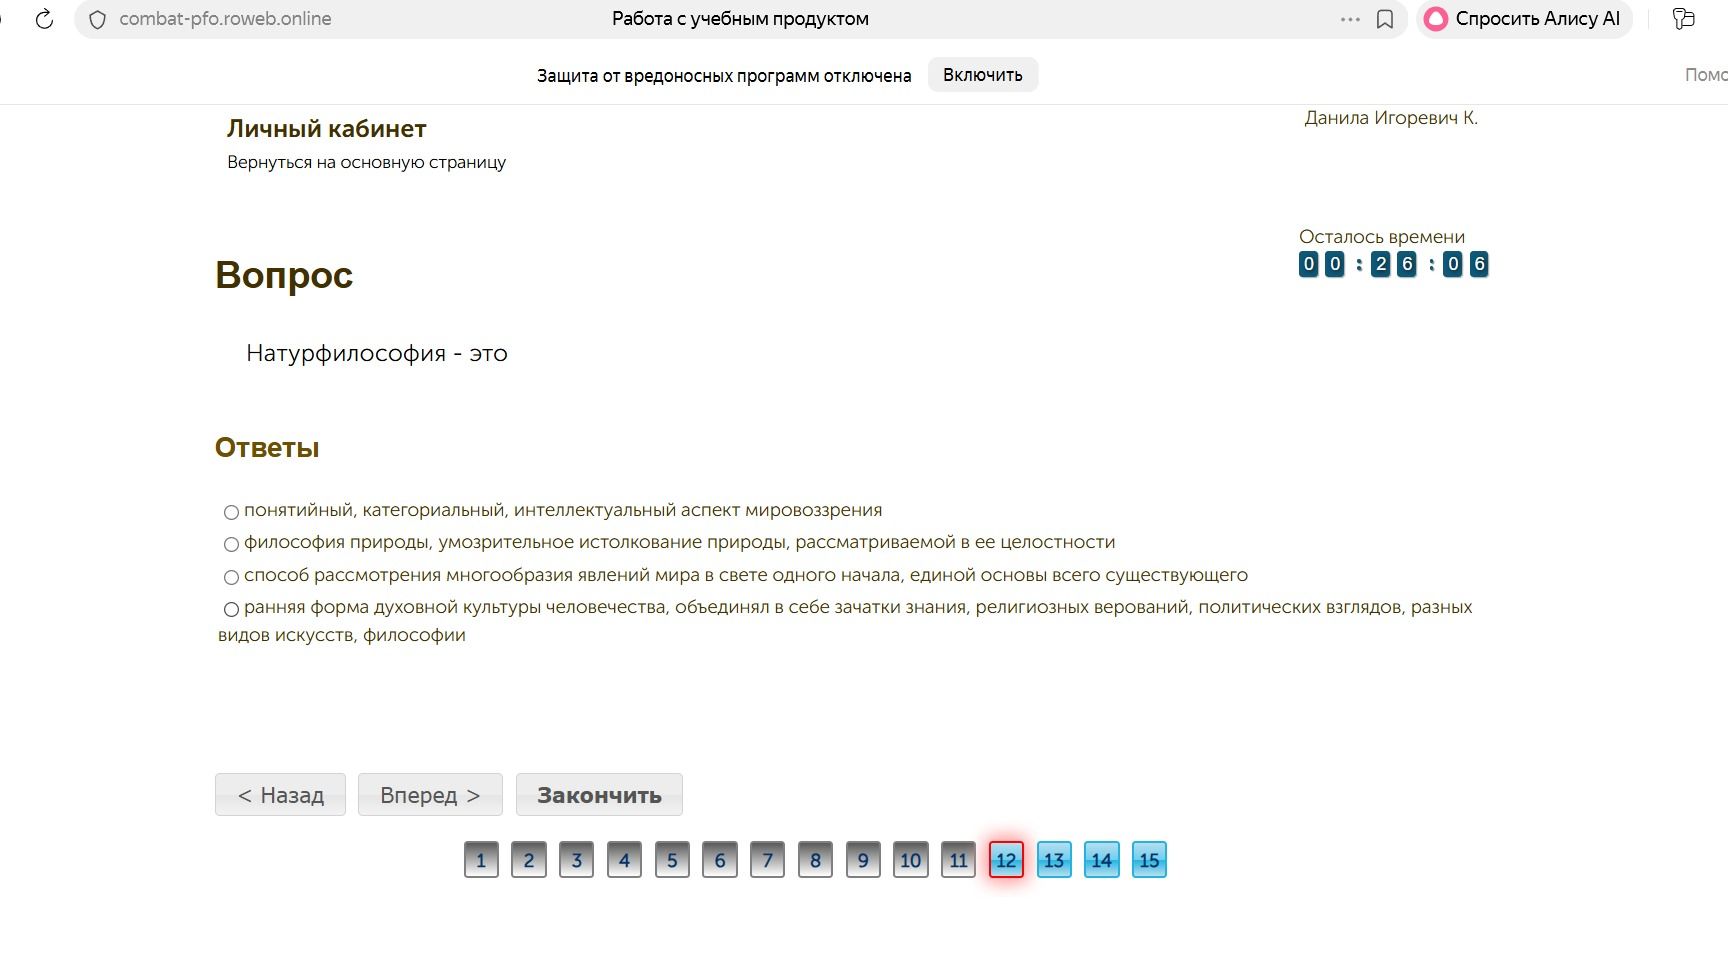Screen dimensions: 1728x972
Task: Click the address bar URL combat-pfo.roweb.online
Action: coord(225,19)
